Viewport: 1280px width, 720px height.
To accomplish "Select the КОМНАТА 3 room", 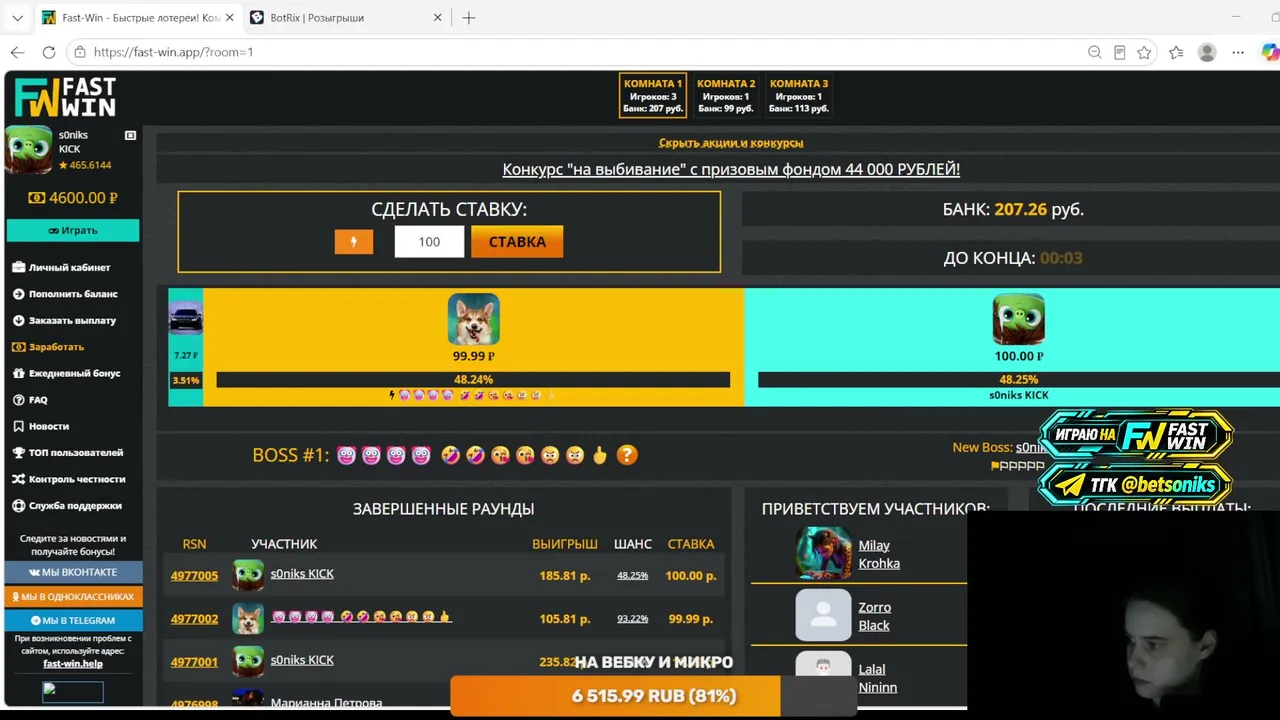I will point(799,96).
